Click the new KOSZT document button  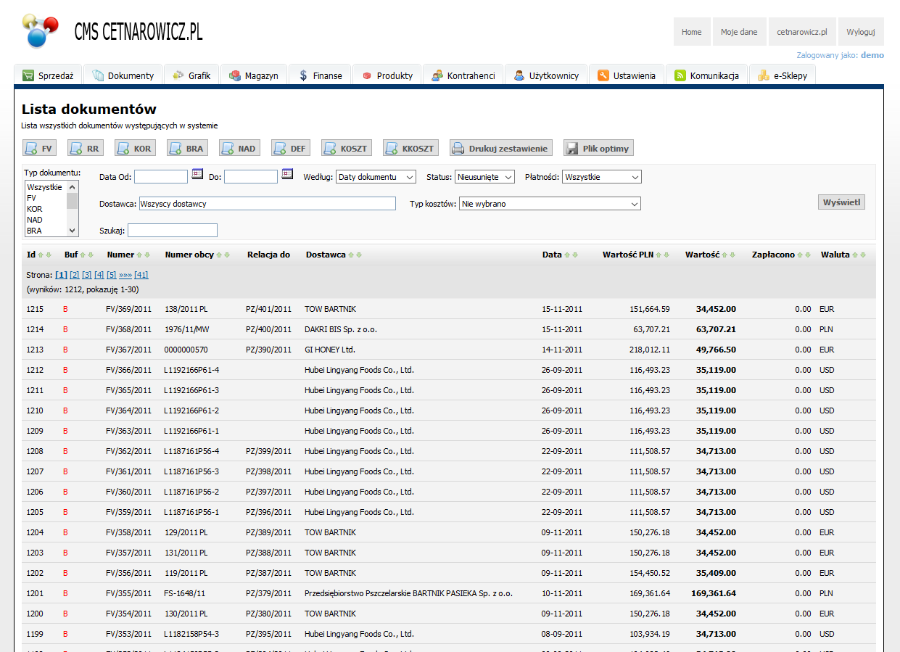point(346,148)
